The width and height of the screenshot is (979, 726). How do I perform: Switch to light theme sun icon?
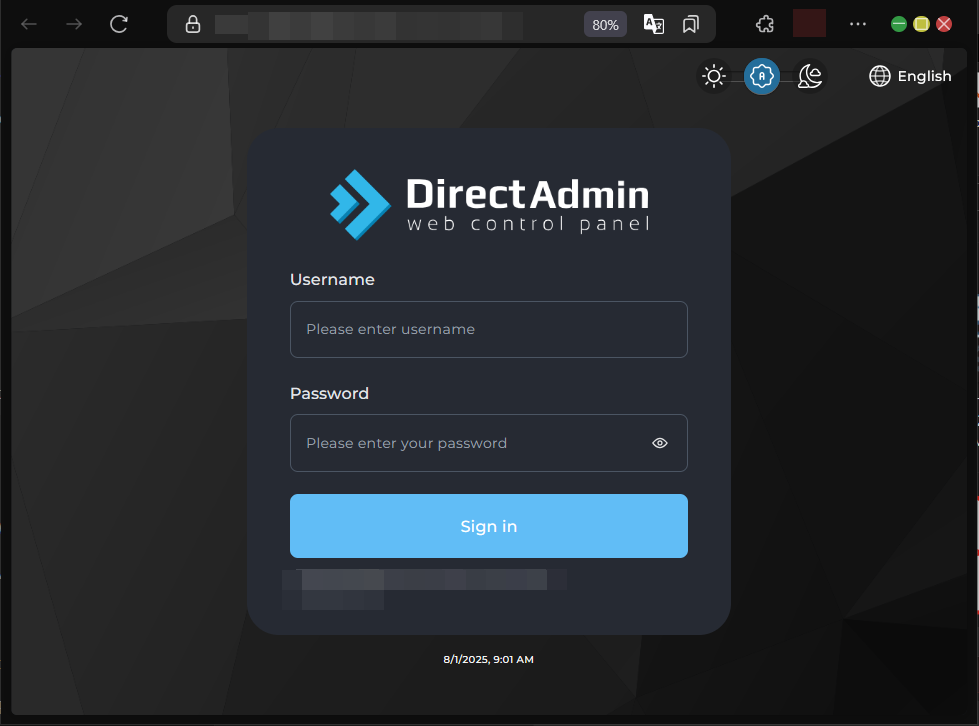[x=714, y=76]
